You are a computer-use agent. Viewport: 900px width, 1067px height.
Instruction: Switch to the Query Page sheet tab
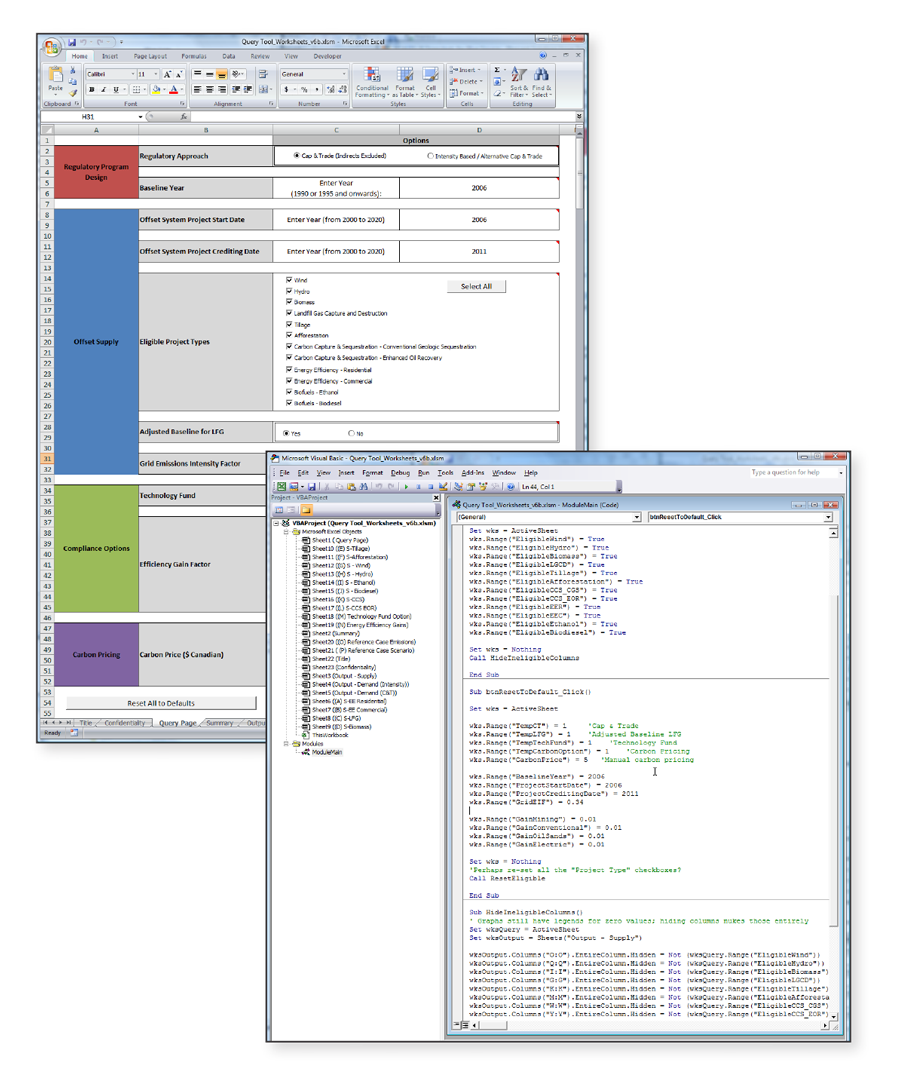click(x=178, y=723)
